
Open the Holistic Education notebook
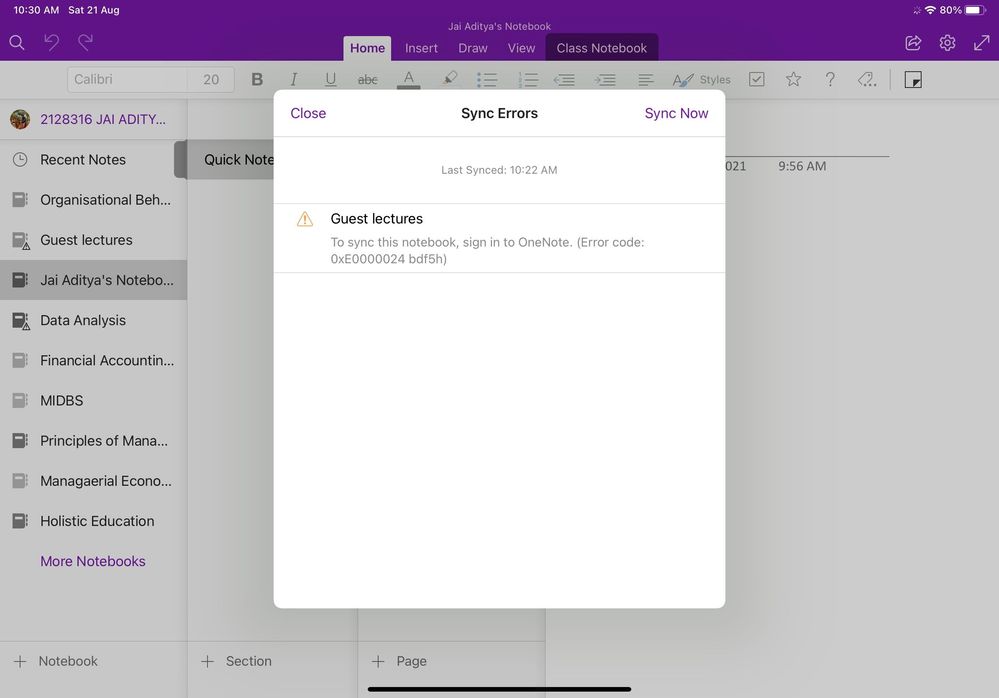tap(94, 521)
